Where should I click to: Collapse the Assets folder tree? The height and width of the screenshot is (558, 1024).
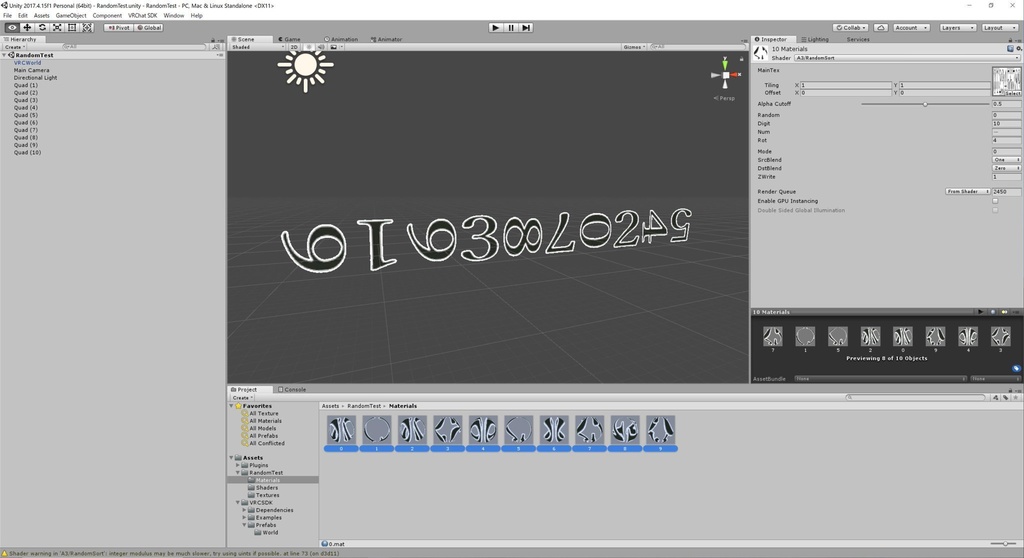tap(232, 457)
